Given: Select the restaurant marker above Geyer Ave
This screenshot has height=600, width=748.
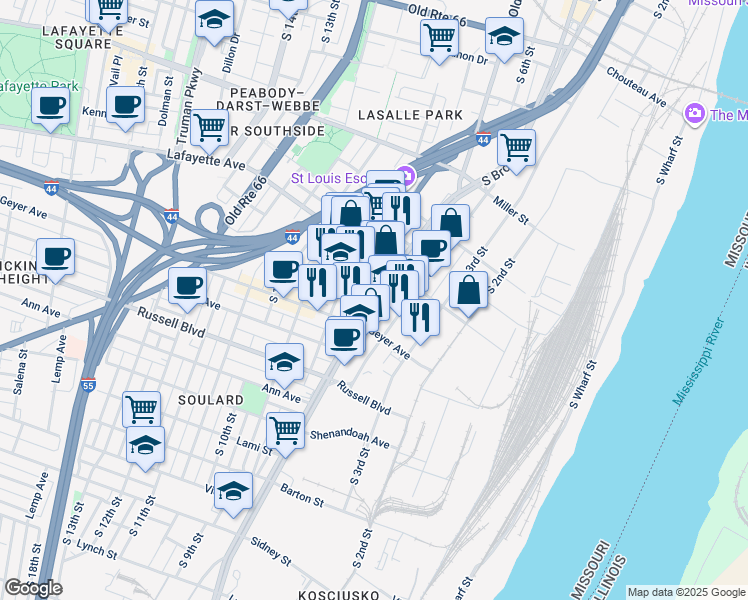Looking at the screenshot, I should tap(420, 318).
